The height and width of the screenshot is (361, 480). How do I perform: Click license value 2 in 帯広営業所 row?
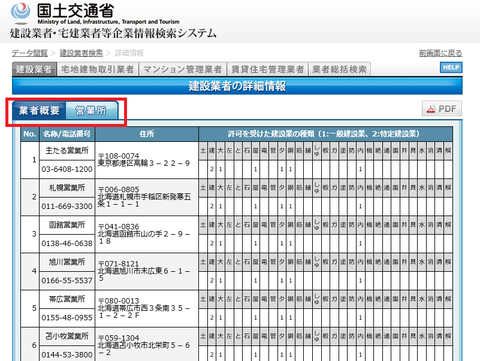tap(212, 318)
